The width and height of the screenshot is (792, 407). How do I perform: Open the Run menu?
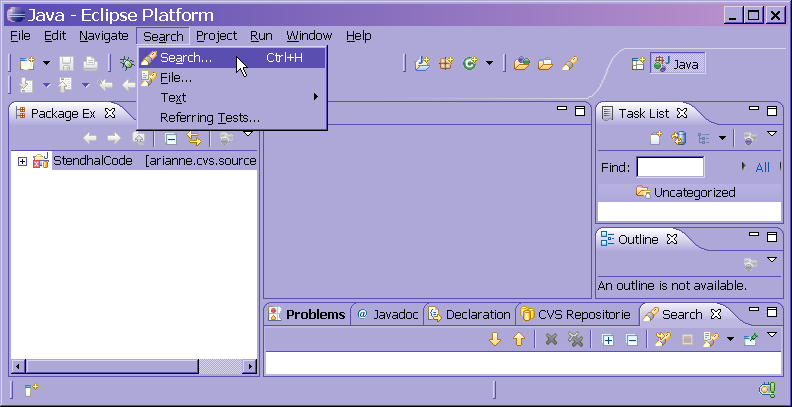click(261, 36)
